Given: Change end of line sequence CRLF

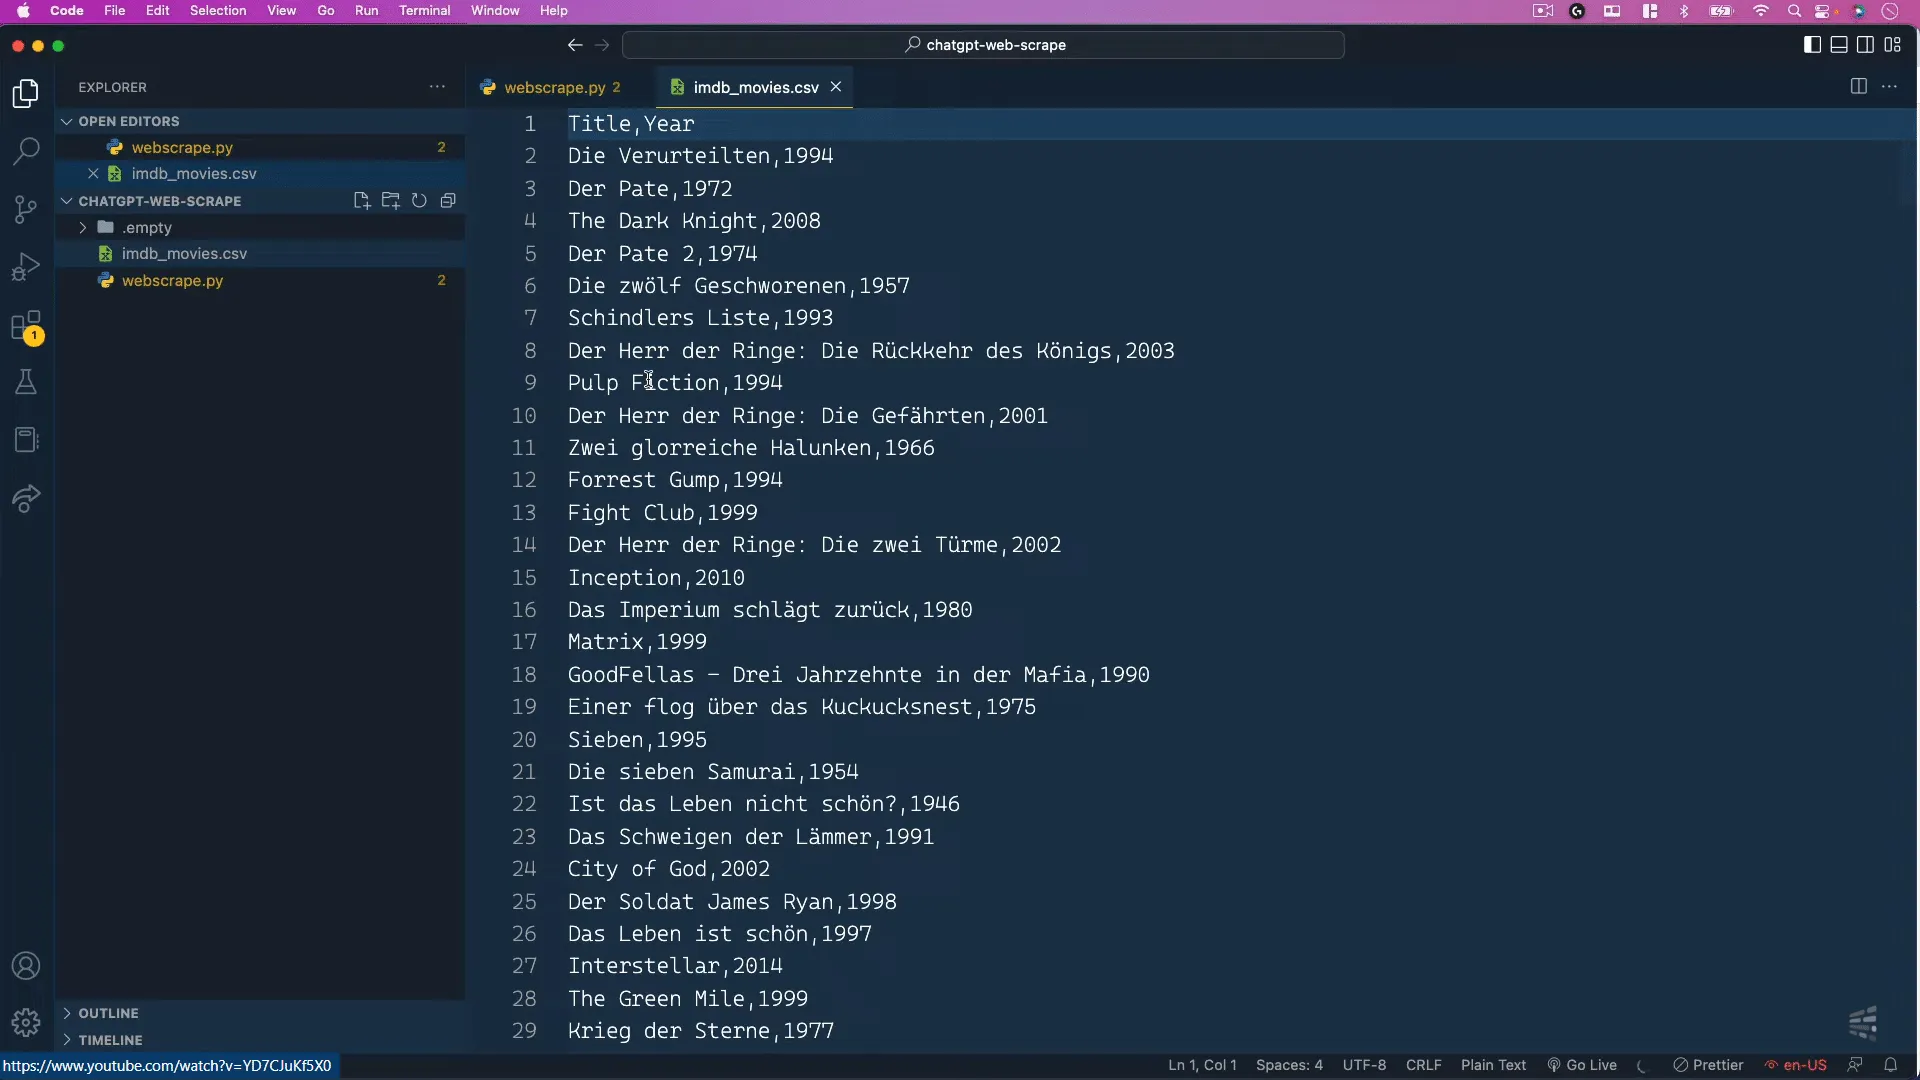Looking at the screenshot, I should [1423, 1065].
